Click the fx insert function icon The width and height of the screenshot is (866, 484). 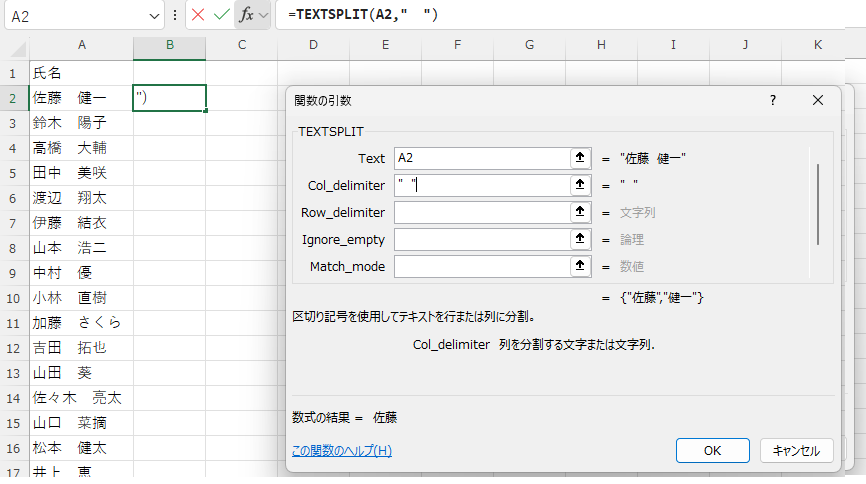coord(246,16)
